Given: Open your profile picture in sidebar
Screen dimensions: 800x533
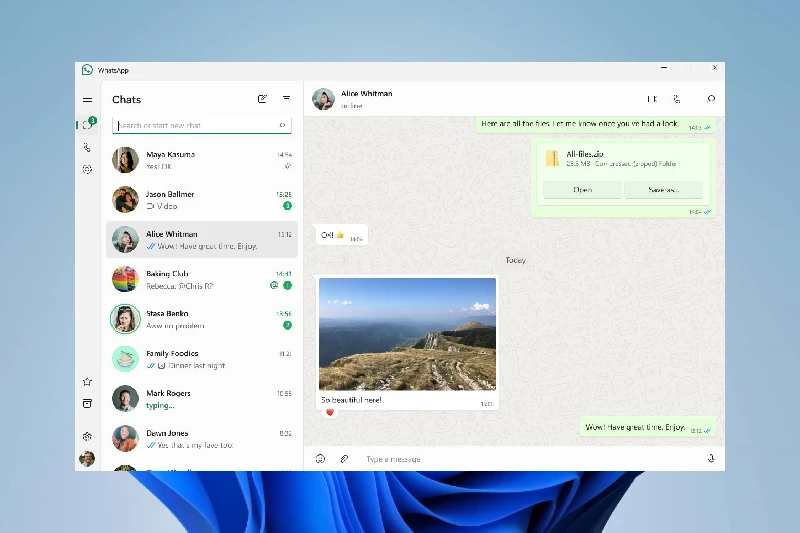Looking at the screenshot, I should point(87,459).
